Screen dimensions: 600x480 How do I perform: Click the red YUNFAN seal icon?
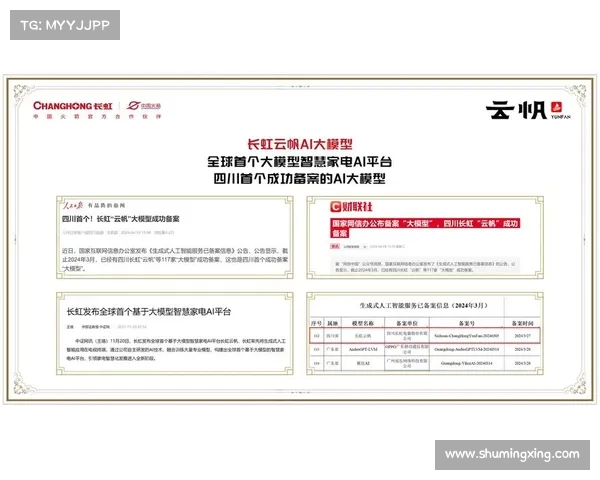(556, 107)
